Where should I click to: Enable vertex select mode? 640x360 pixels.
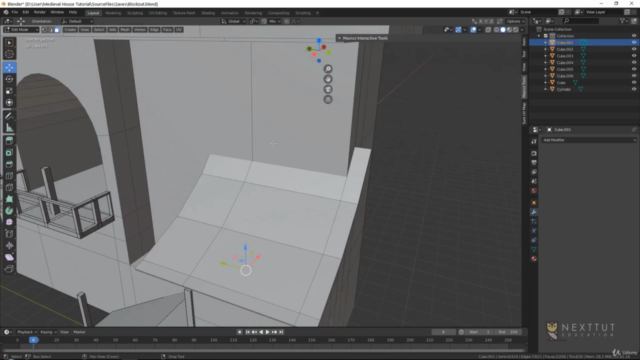tap(44, 30)
